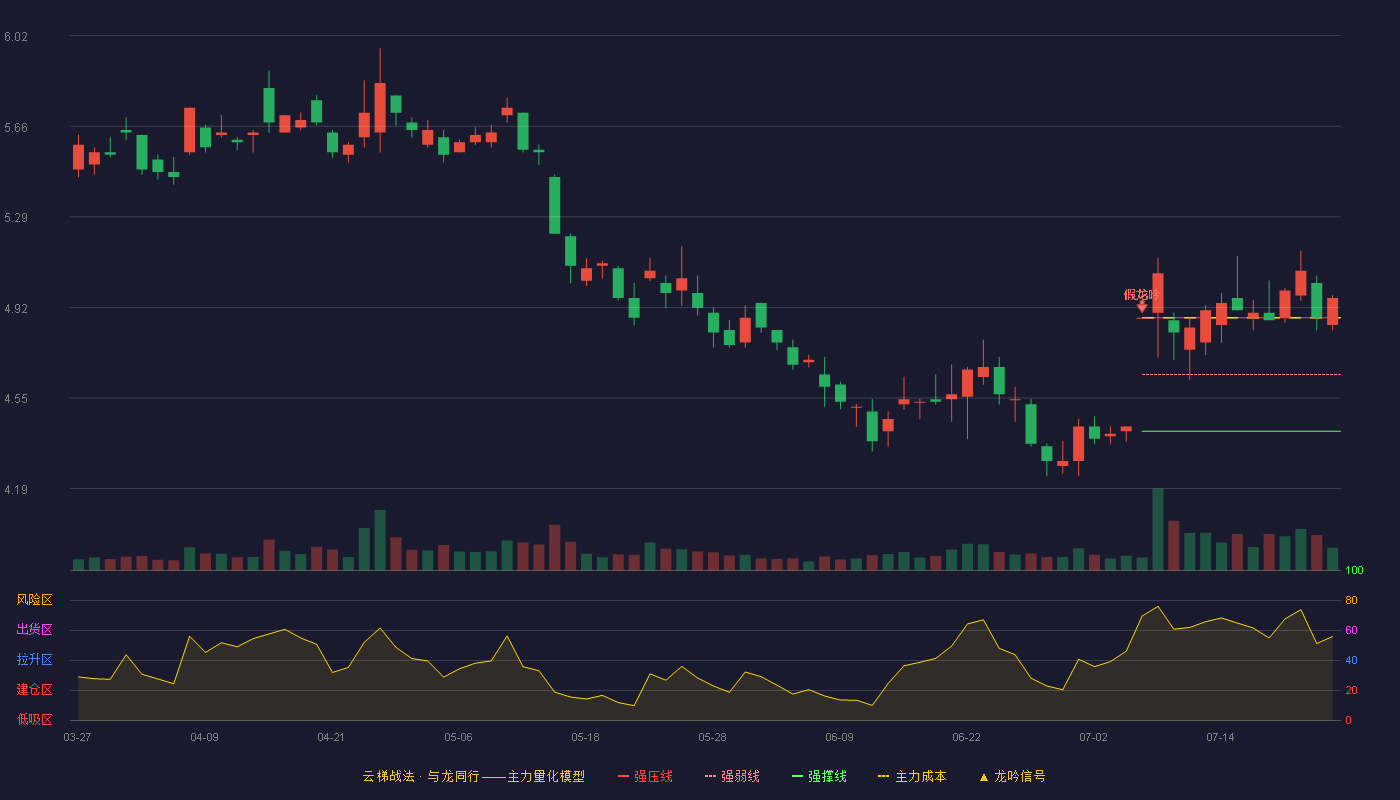Toggle the 强压线 legend entry
The width and height of the screenshot is (1400, 800).
pyautogui.click(x=645, y=776)
